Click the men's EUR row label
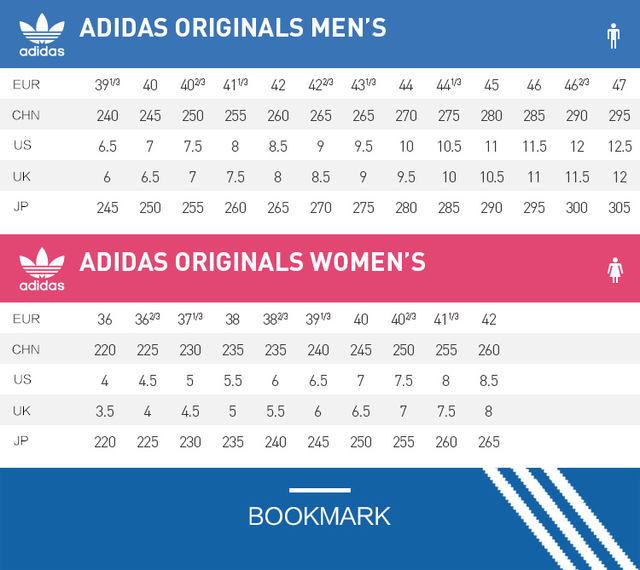 [26, 85]
